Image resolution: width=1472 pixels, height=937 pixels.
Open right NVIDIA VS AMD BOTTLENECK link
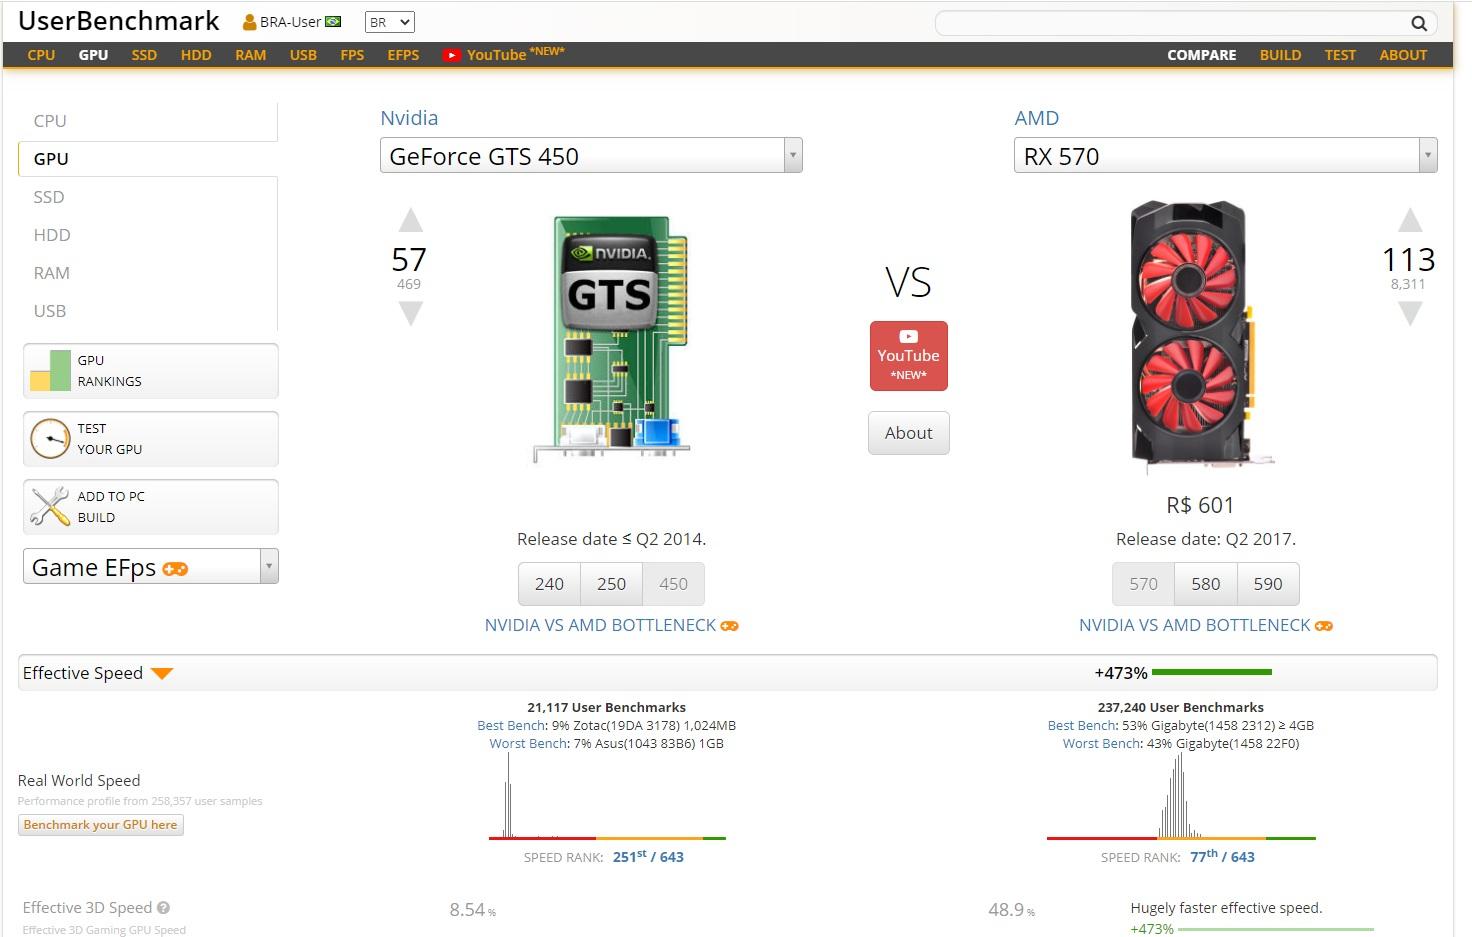coord(1205,625)
